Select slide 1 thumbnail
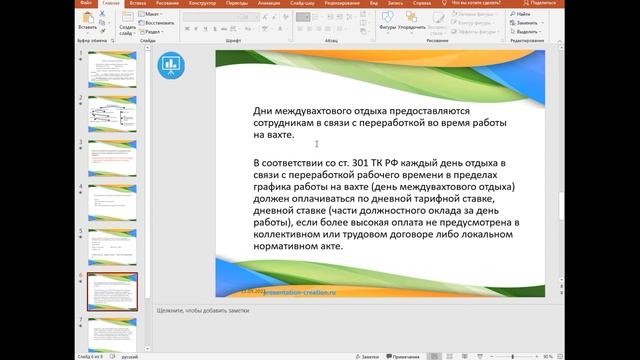This screenshot has width=640, height=360. (112, 69)
